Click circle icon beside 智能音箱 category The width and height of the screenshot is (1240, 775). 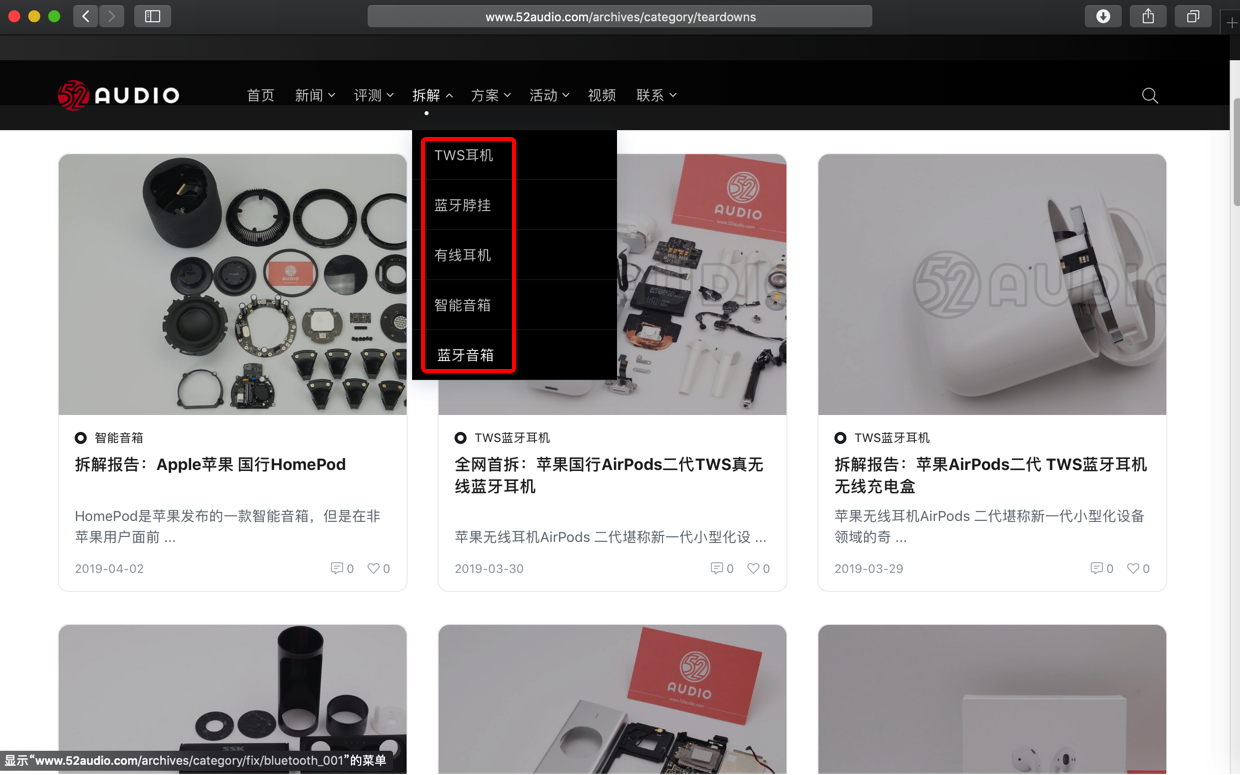pos(81,438)
